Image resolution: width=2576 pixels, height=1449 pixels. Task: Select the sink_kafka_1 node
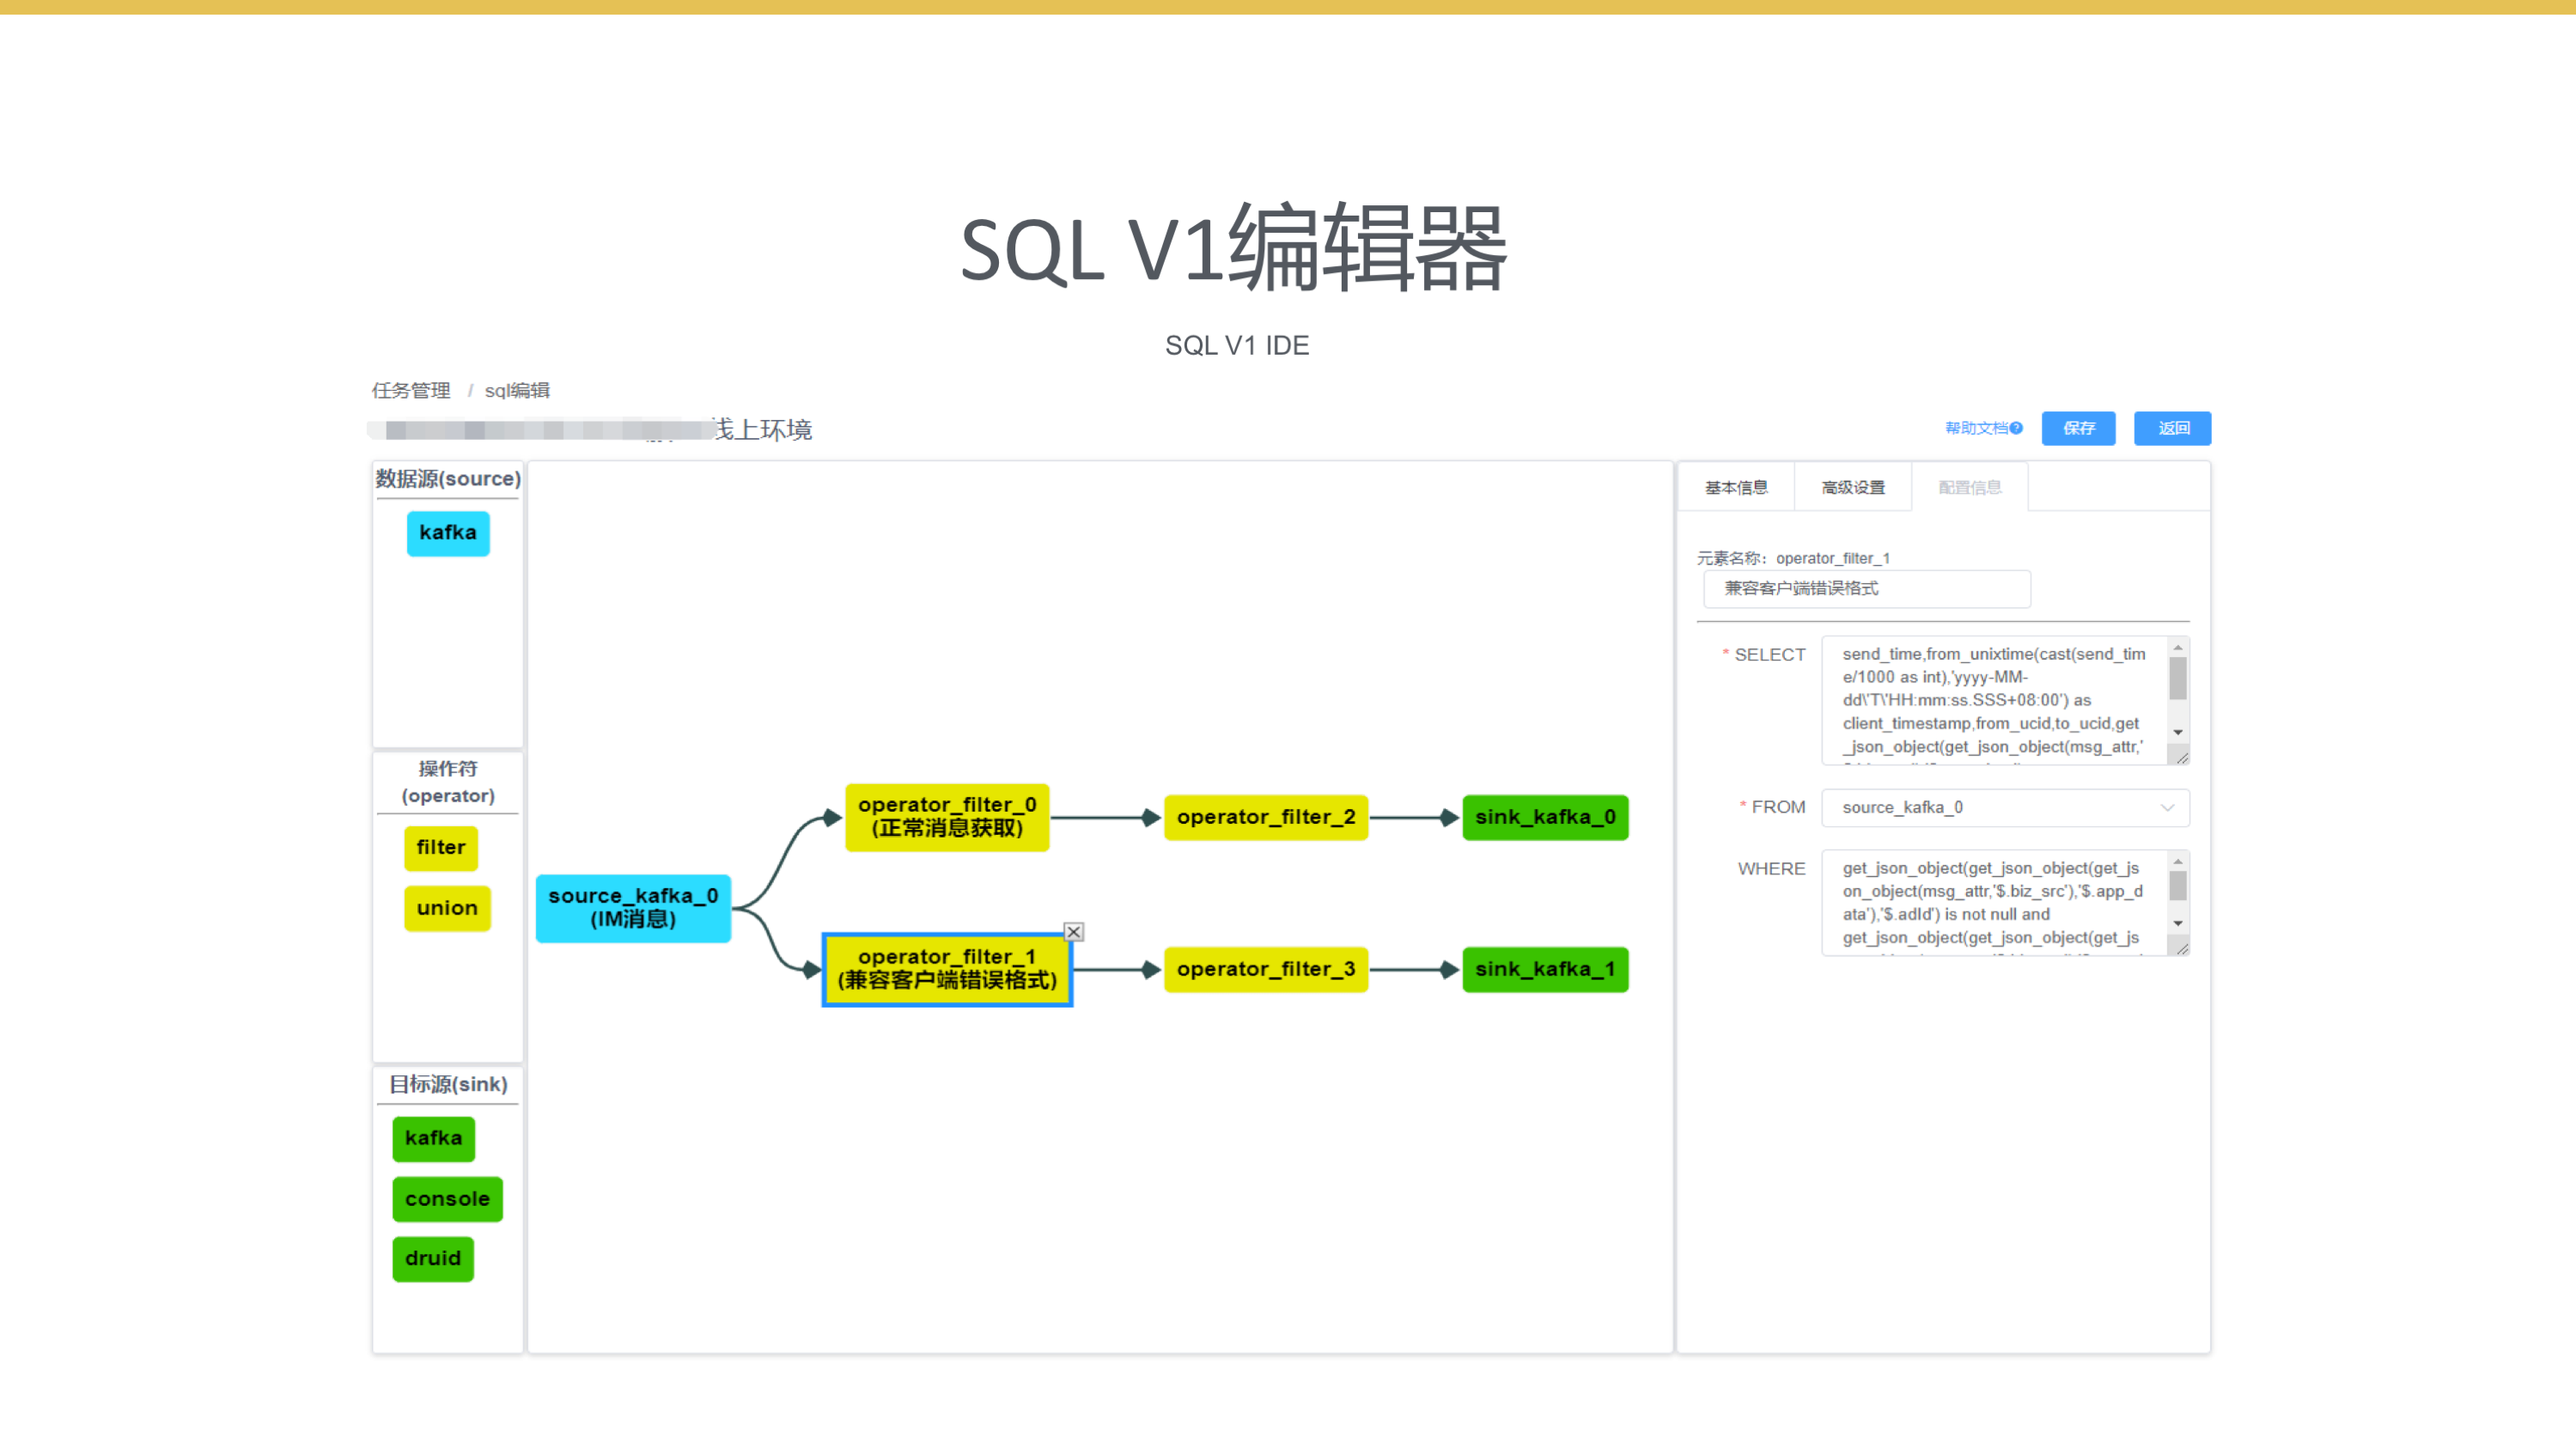pos(1545,969)
